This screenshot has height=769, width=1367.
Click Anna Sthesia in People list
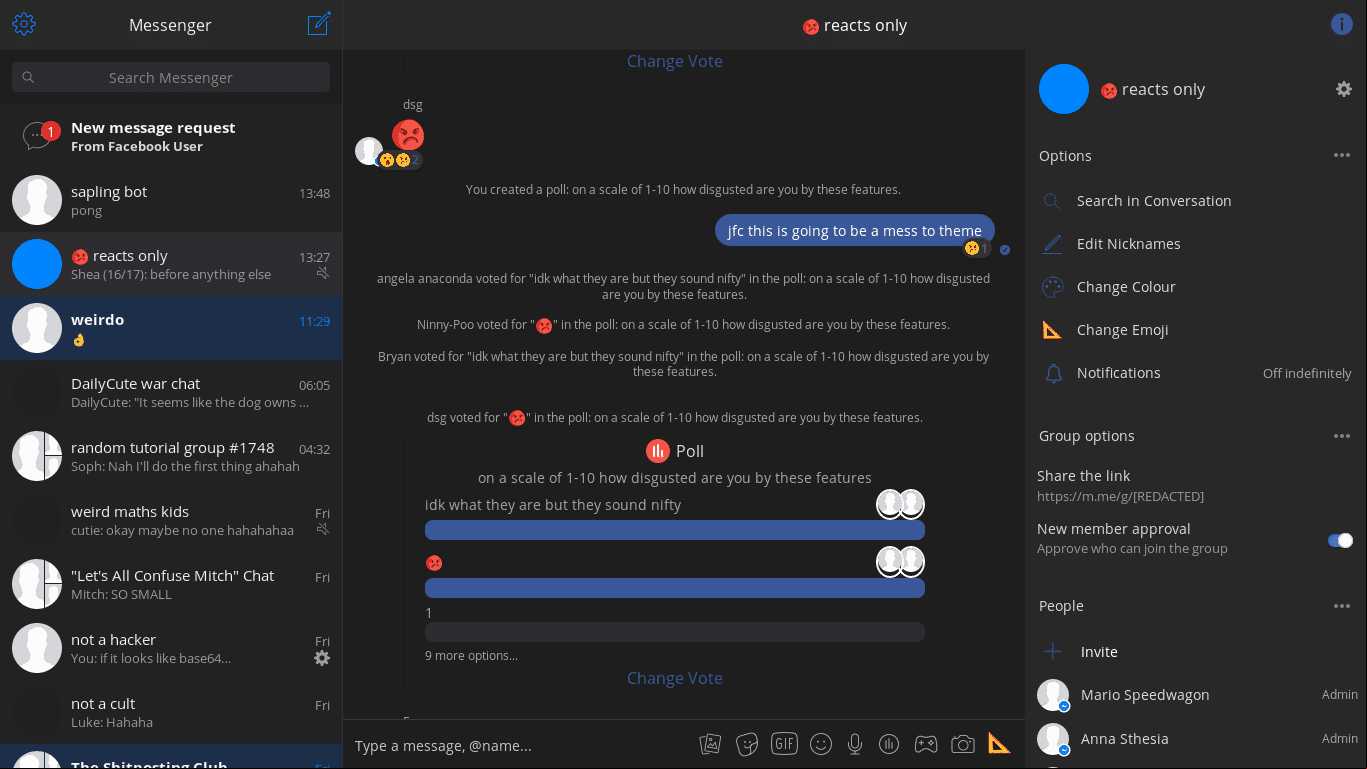coord(1196,739)
